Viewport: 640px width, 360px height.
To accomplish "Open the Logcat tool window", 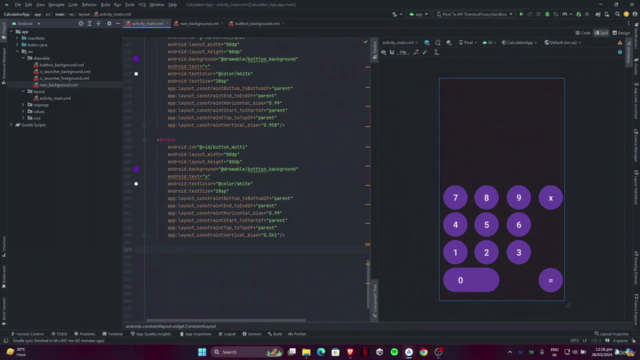I will coord(227,334).
